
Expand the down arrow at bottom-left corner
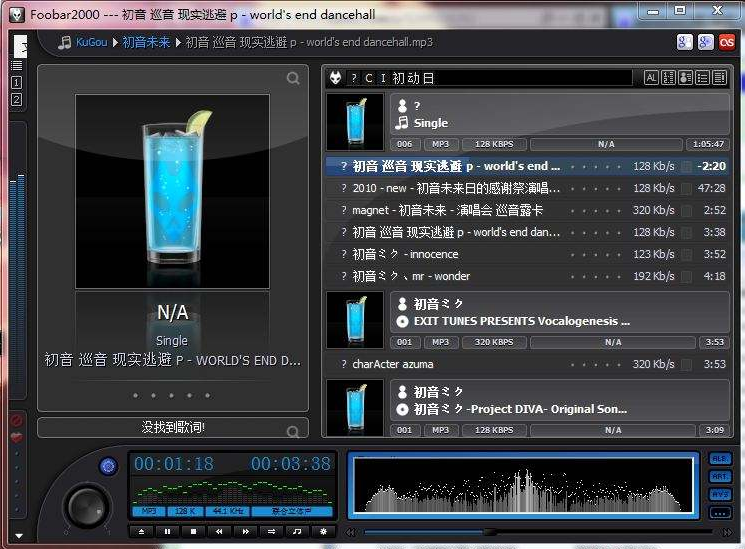(x=19, y=536)
